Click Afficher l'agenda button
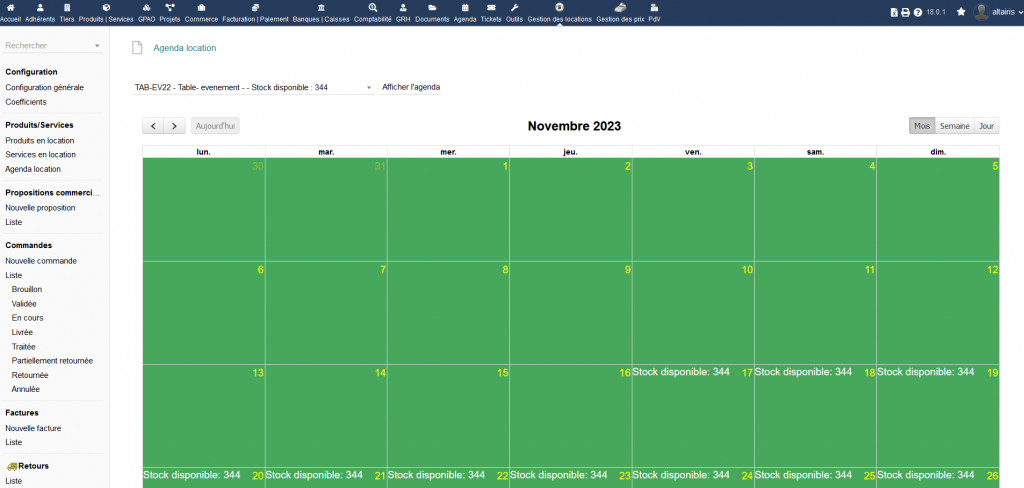The image size is (1024, 488). point(411,87)
